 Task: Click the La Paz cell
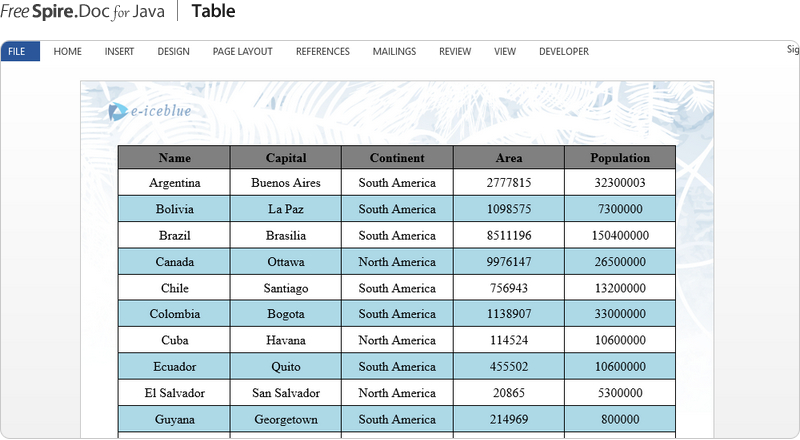click(286, 209)
